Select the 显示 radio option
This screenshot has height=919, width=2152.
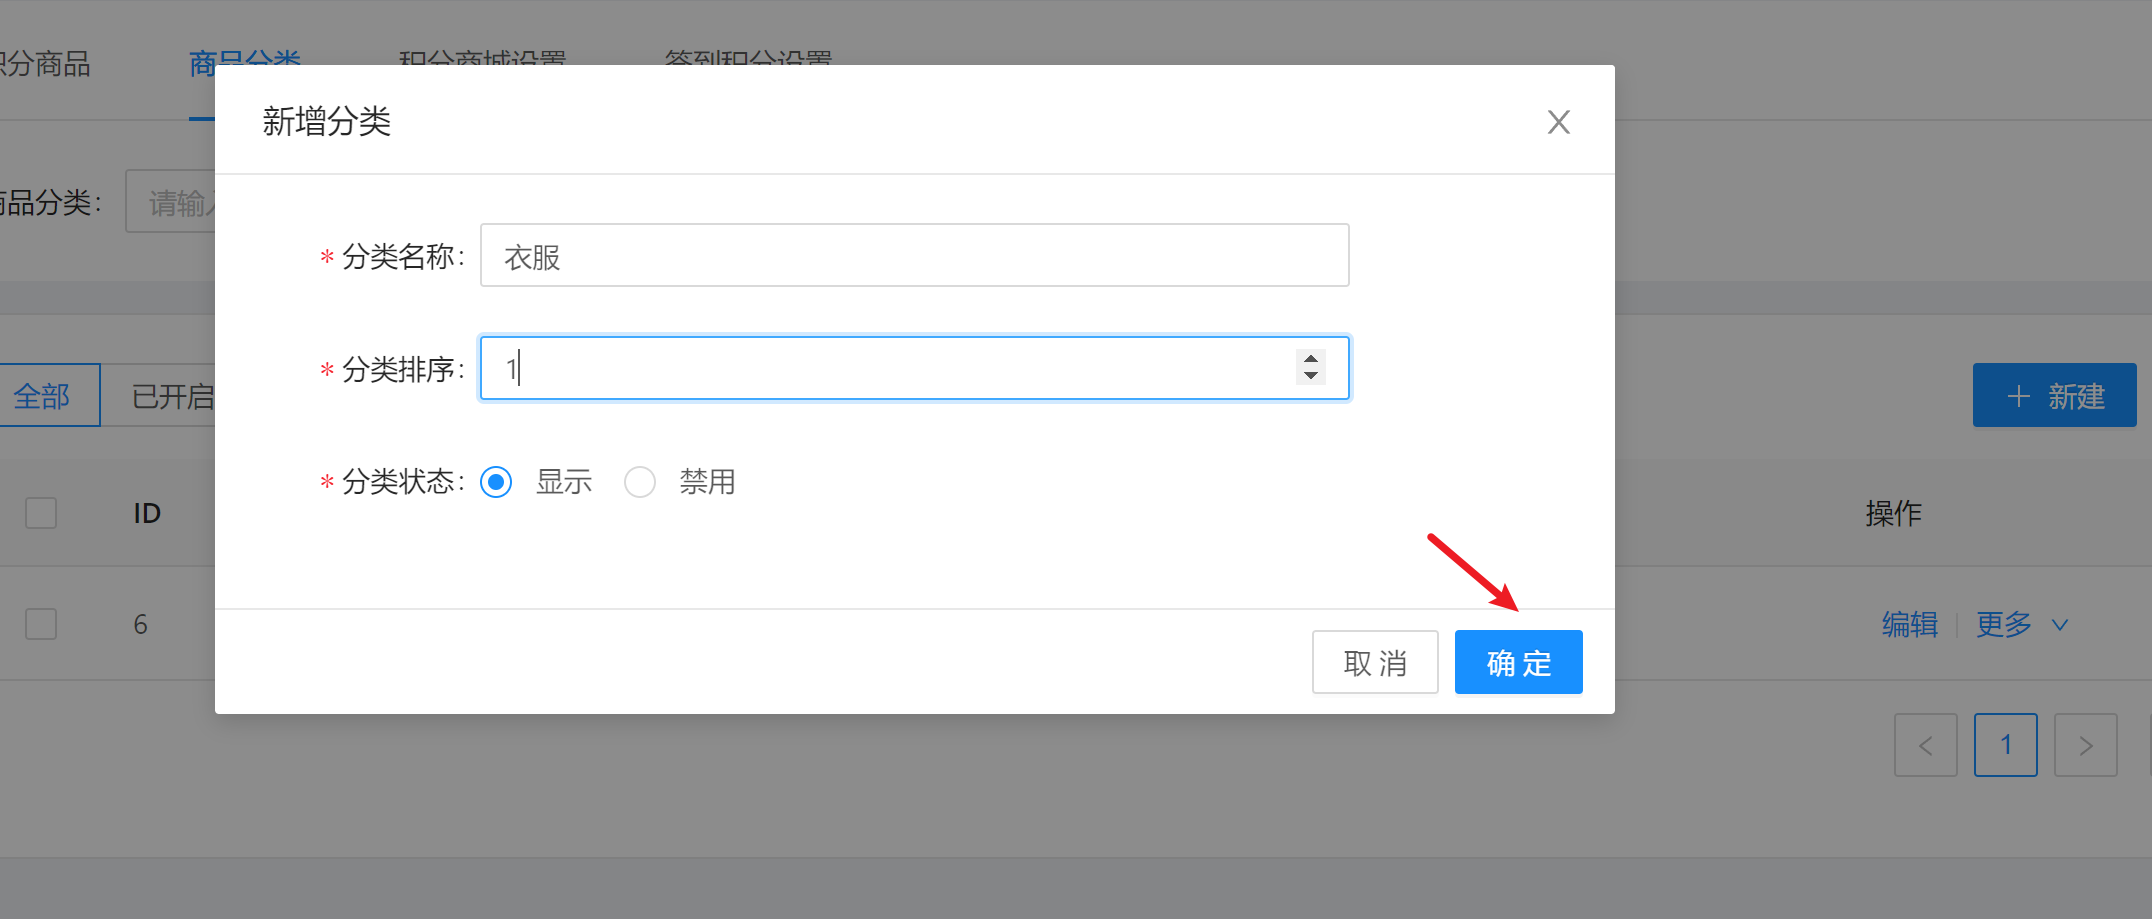tap(496, 482)
